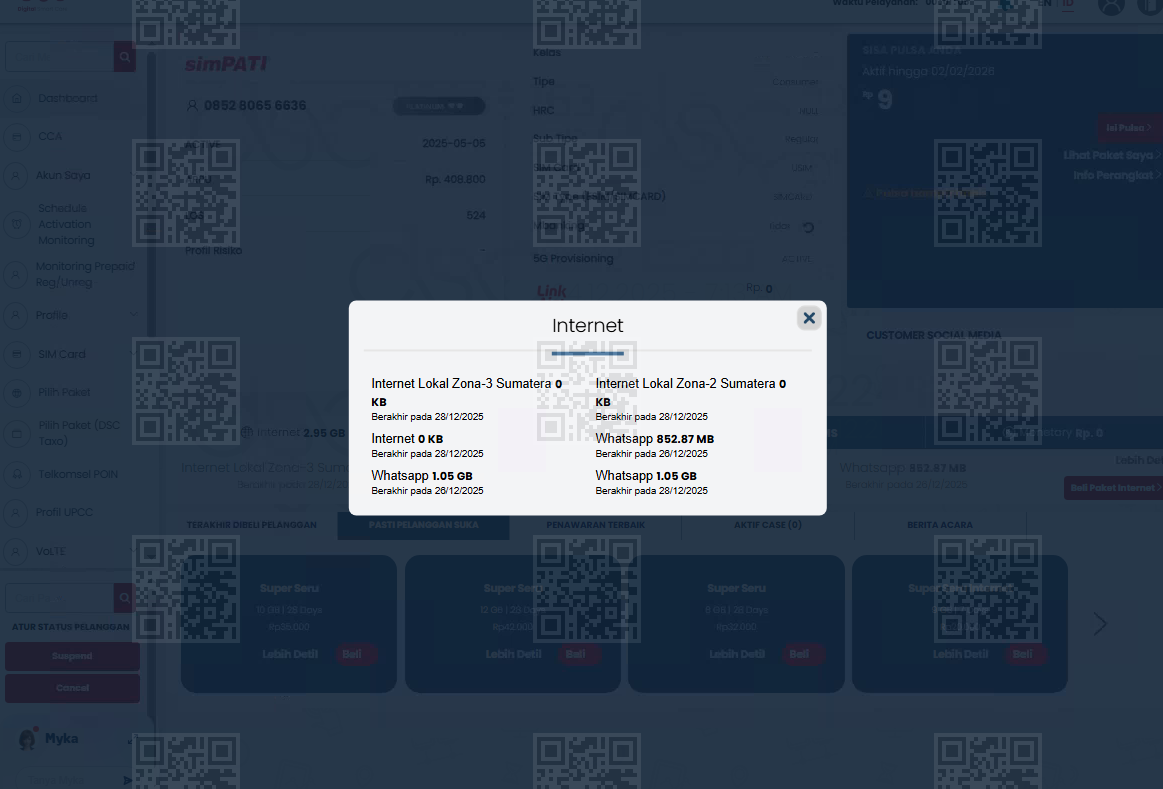Click the simPATI brand logo
Screen dimensions: 1163x789
pyautogui.click(x=225, y=64)
